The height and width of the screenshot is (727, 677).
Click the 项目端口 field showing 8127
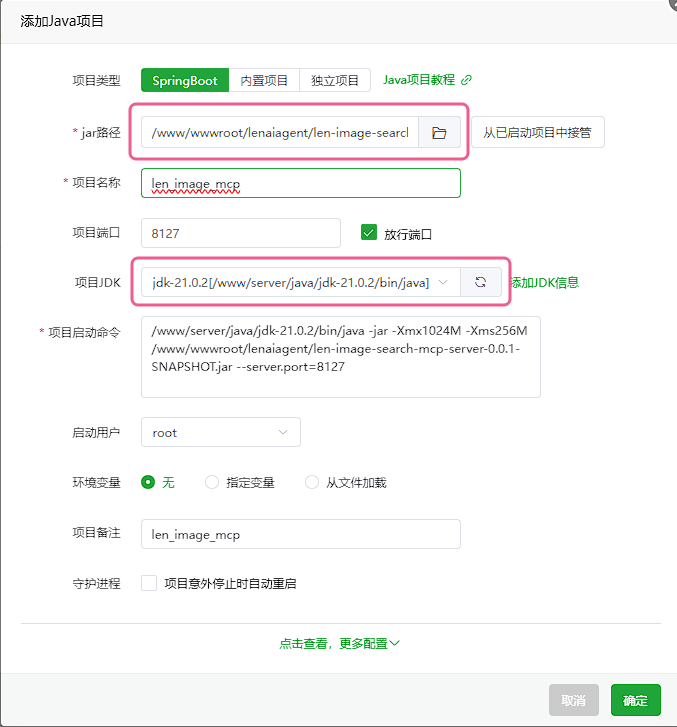pos(241,233)
